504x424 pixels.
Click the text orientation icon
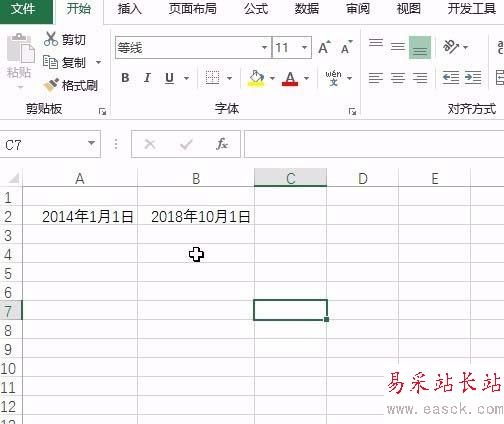450,47
